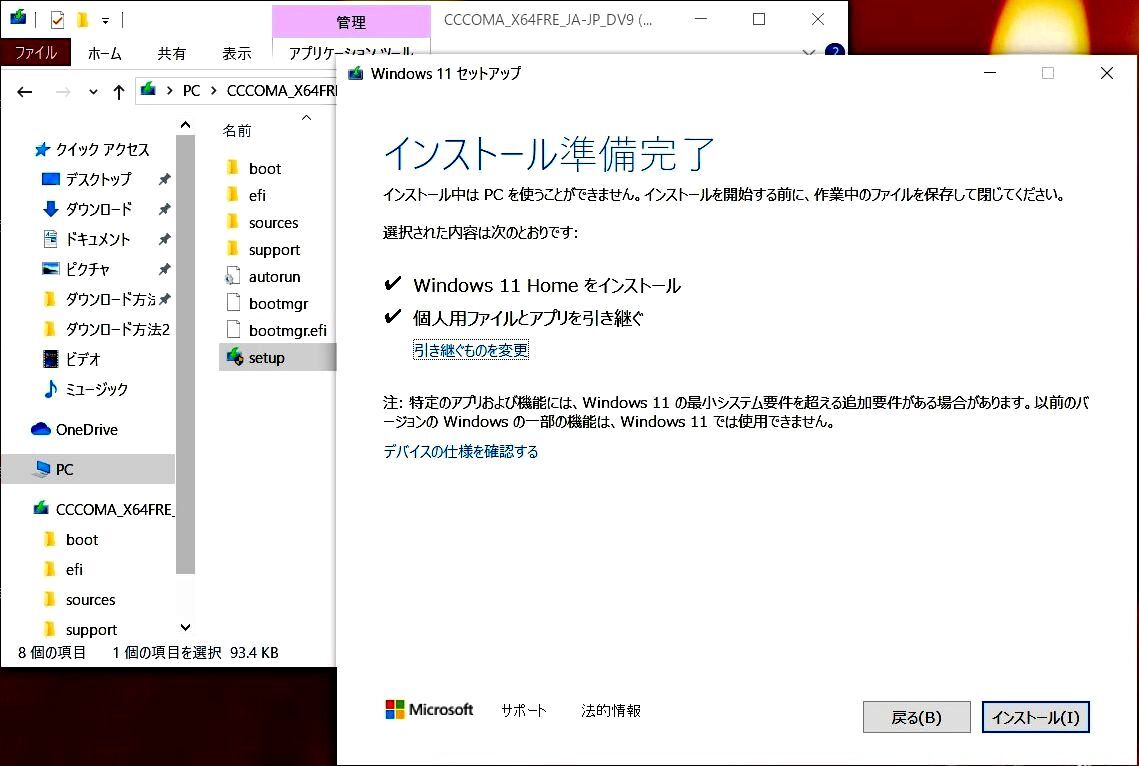Click pin icon beside デスクトップ

pyautogui.click(x=165, y=179)
